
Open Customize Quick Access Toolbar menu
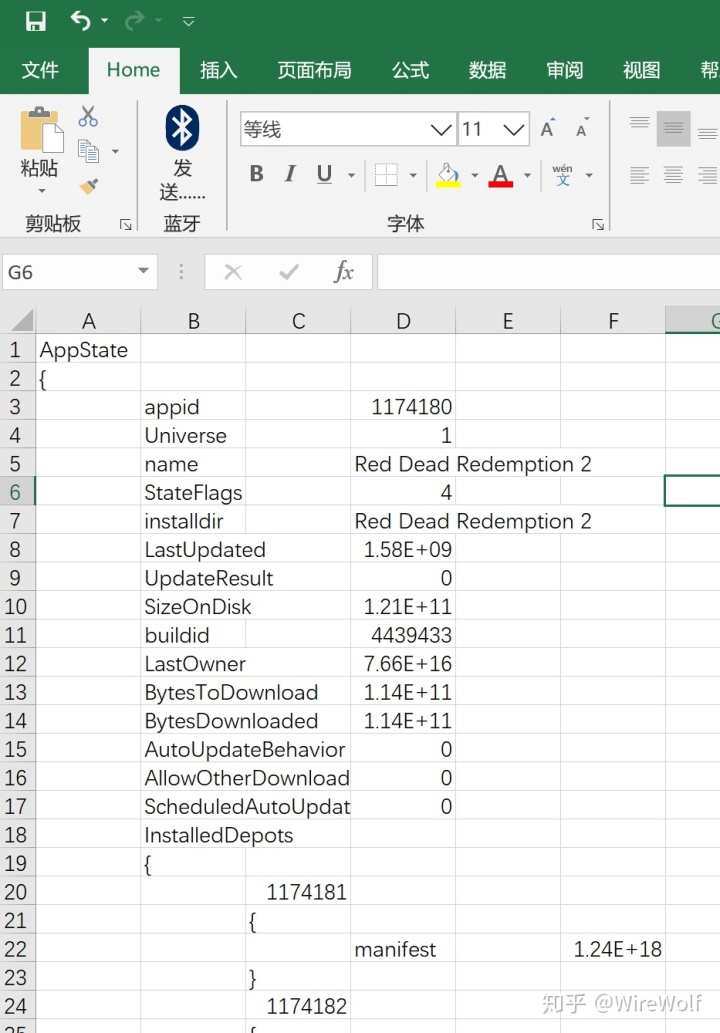188,22
